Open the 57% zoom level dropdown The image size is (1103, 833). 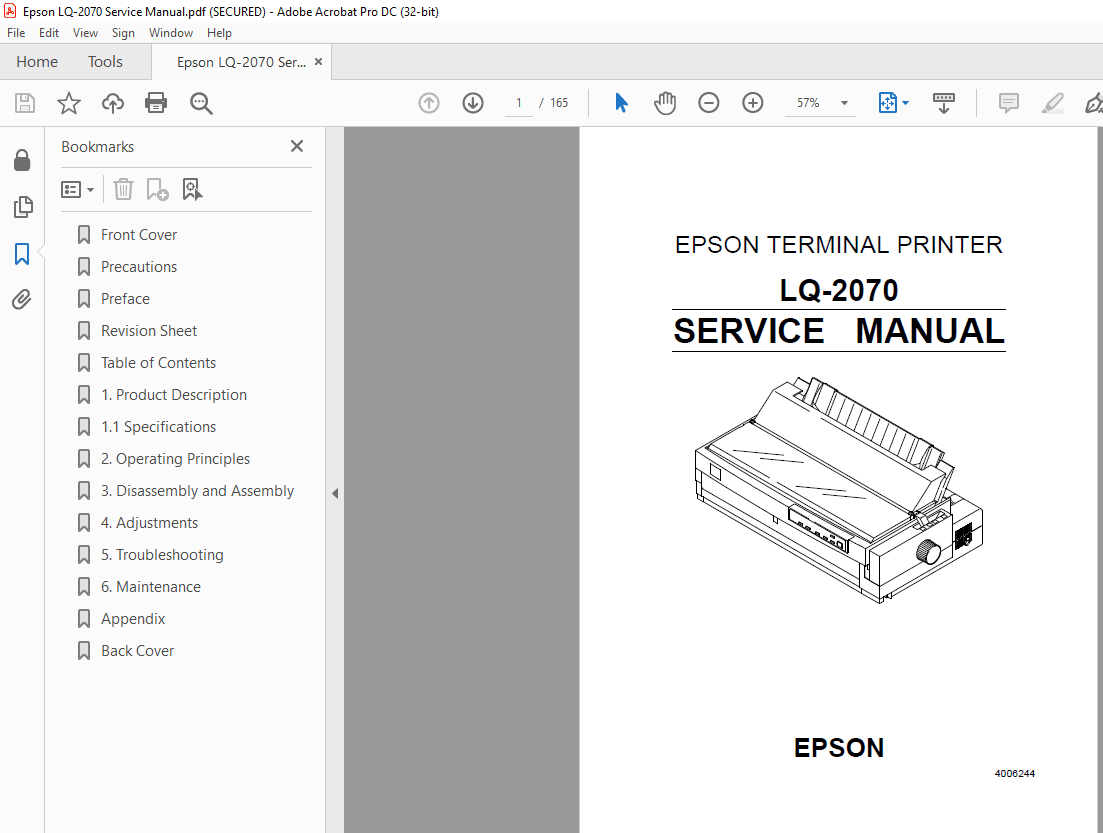click(843, 103)
